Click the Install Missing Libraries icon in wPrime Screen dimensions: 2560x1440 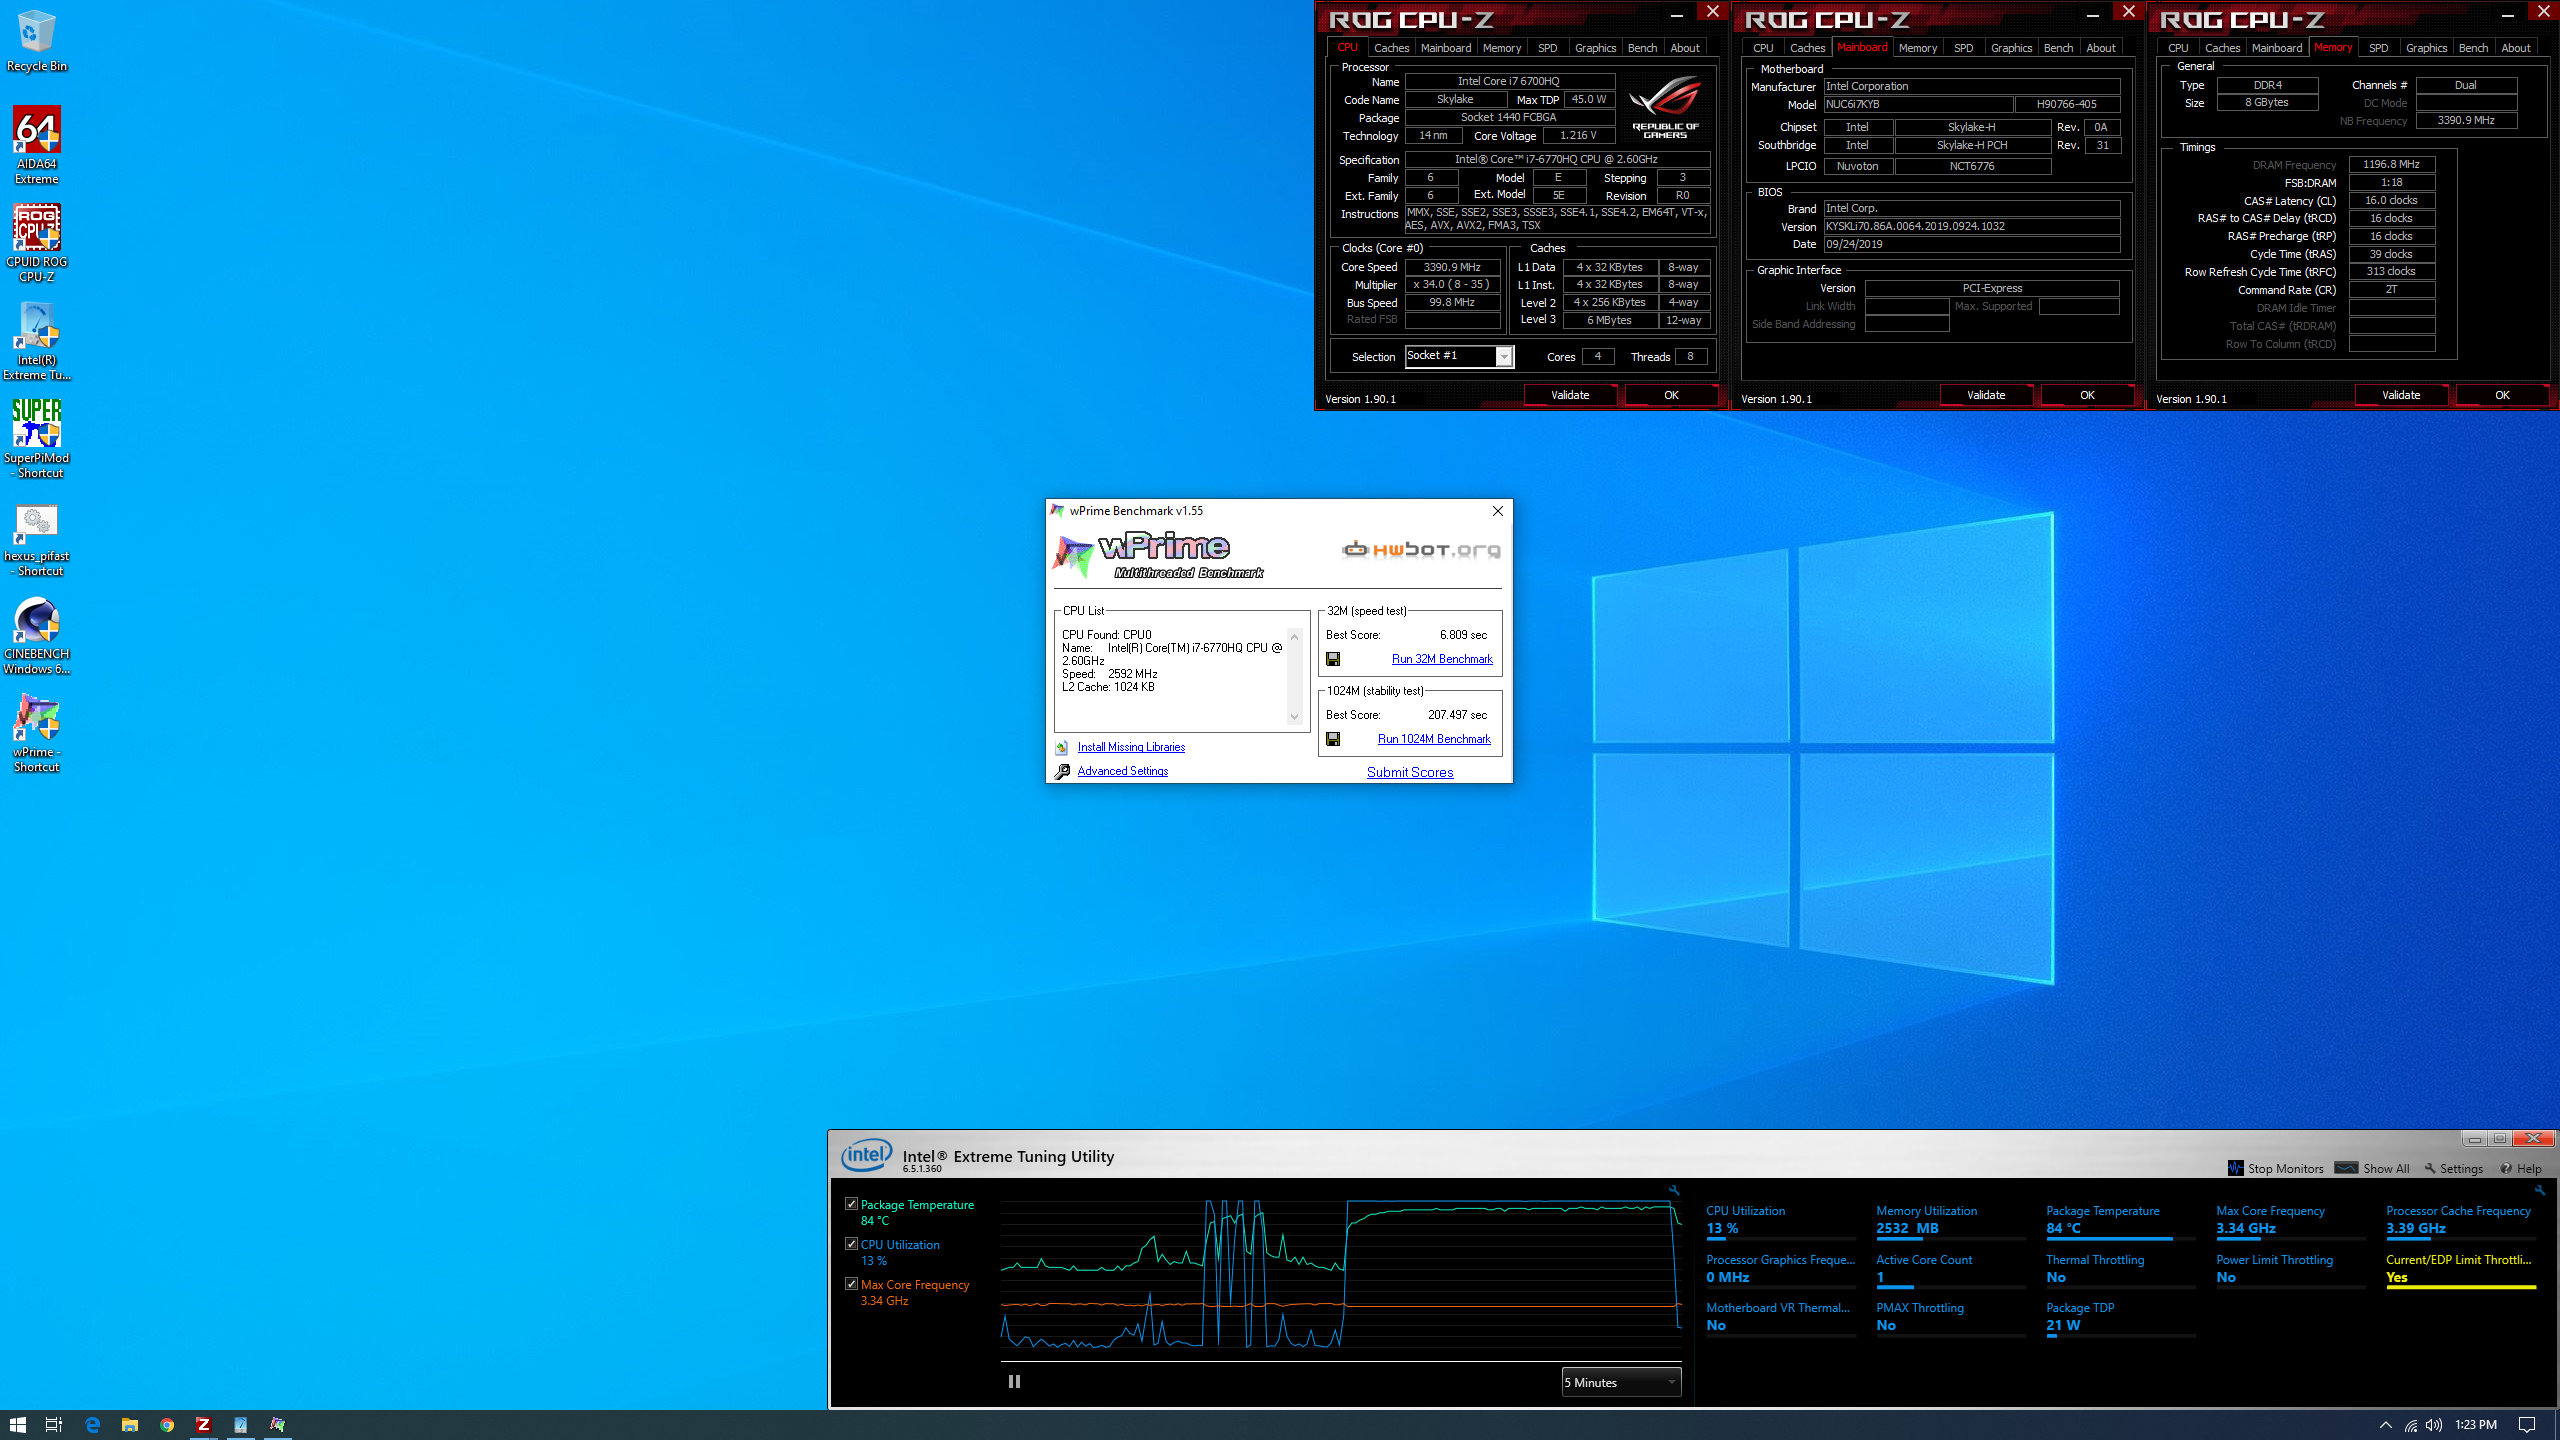1062,747
